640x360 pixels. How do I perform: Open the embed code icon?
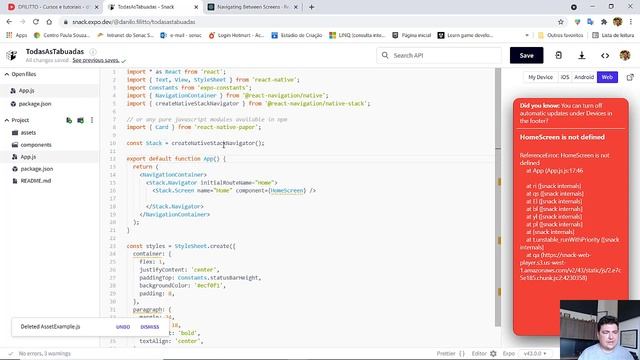tap(605, 56)
